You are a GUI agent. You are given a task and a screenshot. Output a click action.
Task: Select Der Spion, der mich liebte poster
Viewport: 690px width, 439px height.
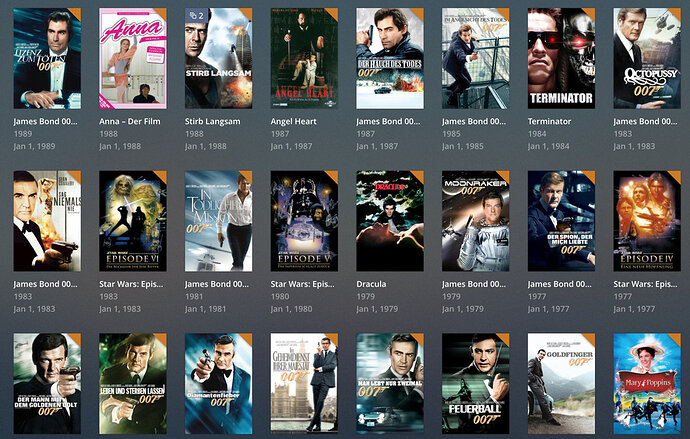pyautogui.click(x=562, y=221)
